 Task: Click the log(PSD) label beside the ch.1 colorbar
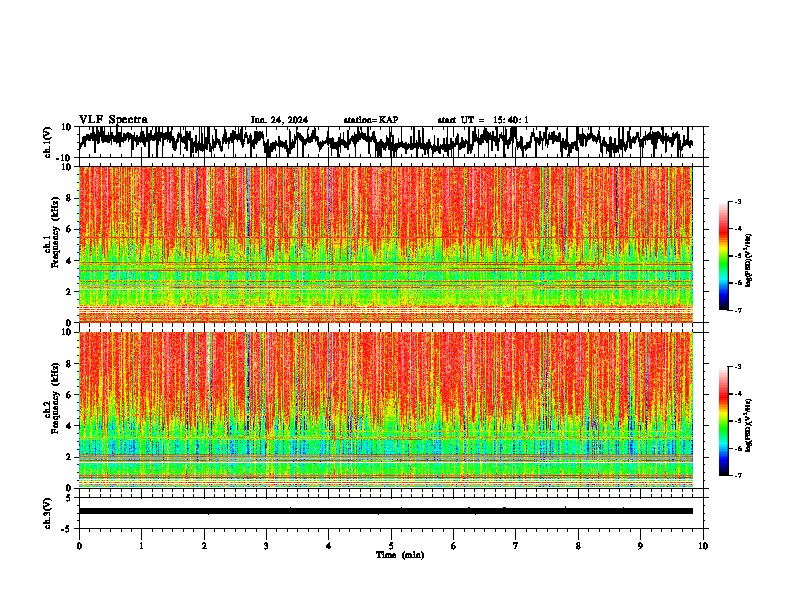click(x=749, y=260)
